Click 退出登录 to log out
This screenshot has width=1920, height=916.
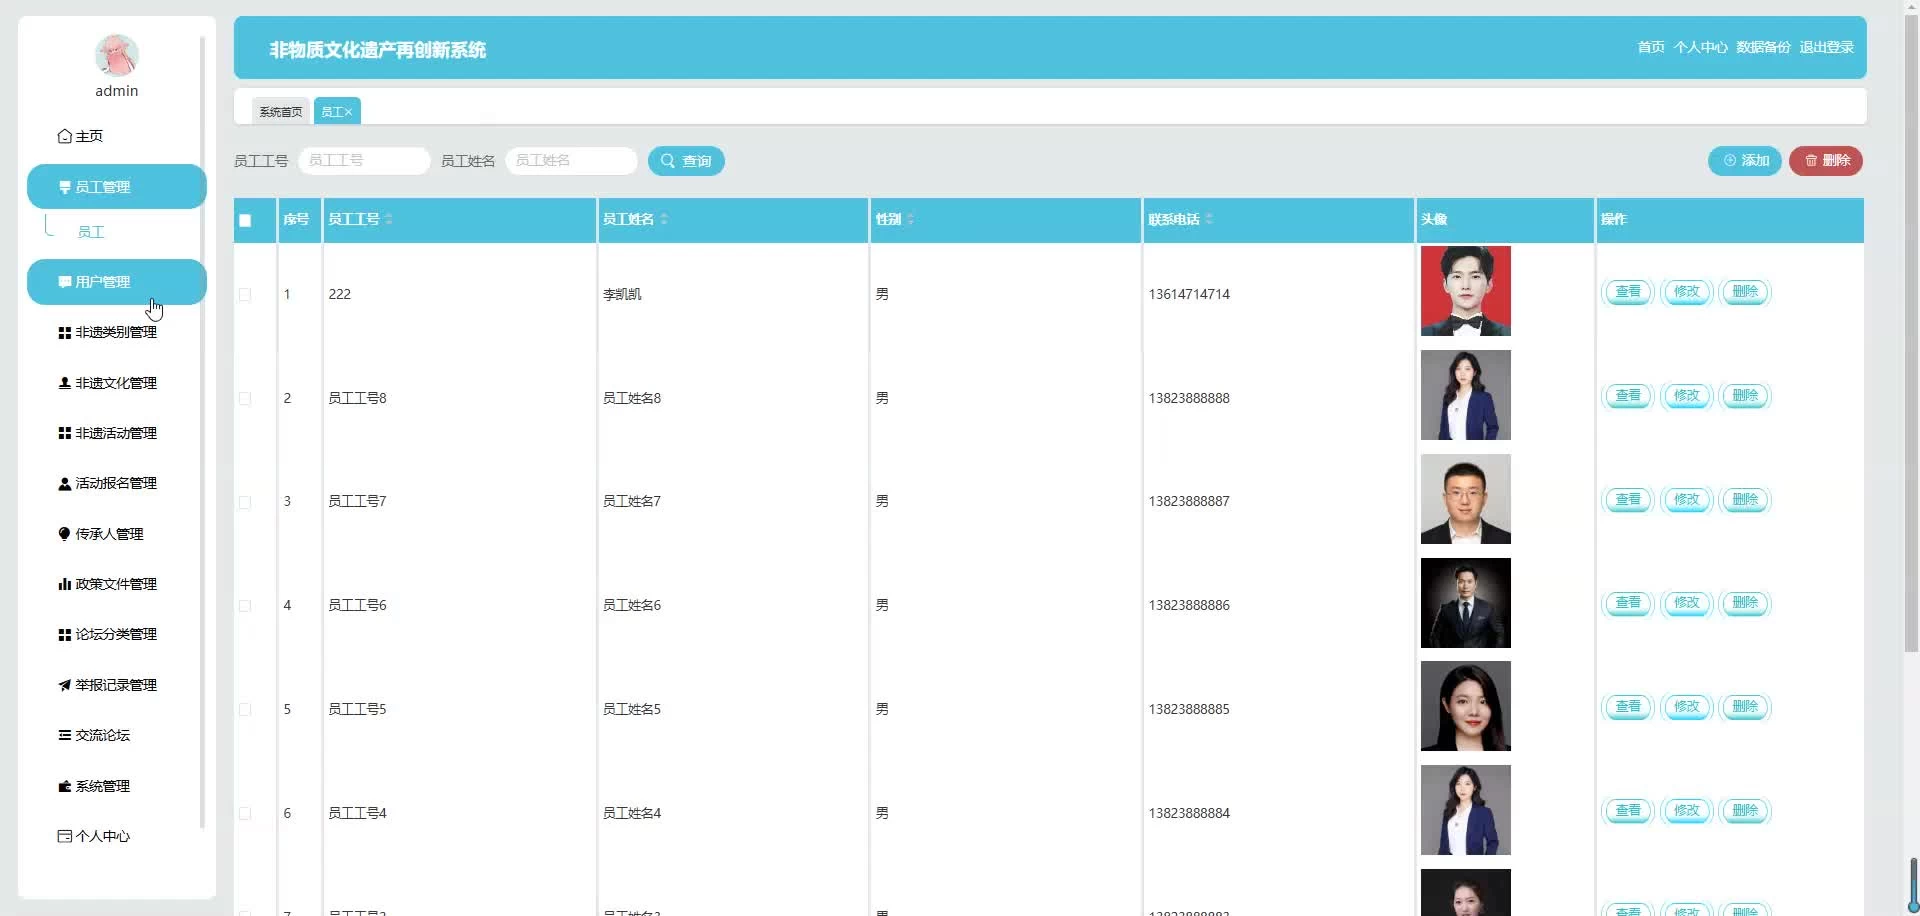pos(1826,47)
